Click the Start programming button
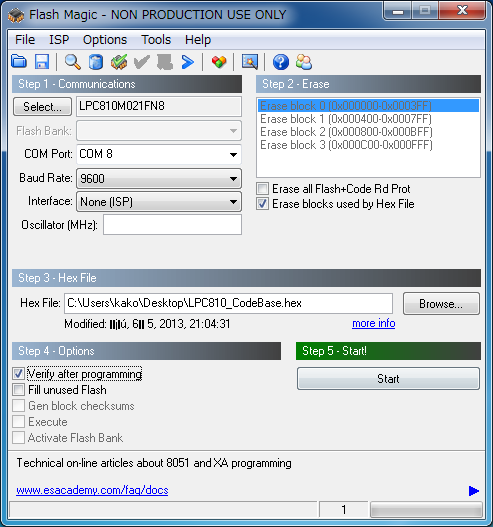The width and height of the screenshot is (493, 527). (x=388, y=379)
